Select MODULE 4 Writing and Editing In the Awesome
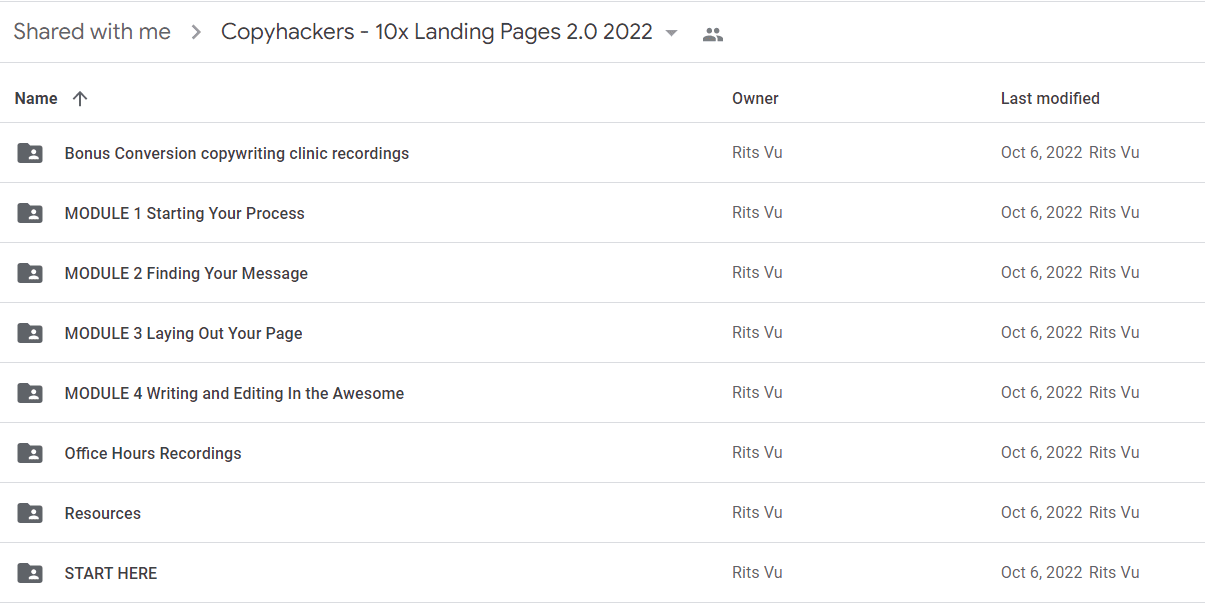The height and width of the screenshot is (604, 1205). pyautogui.click(x=234, y=393)
